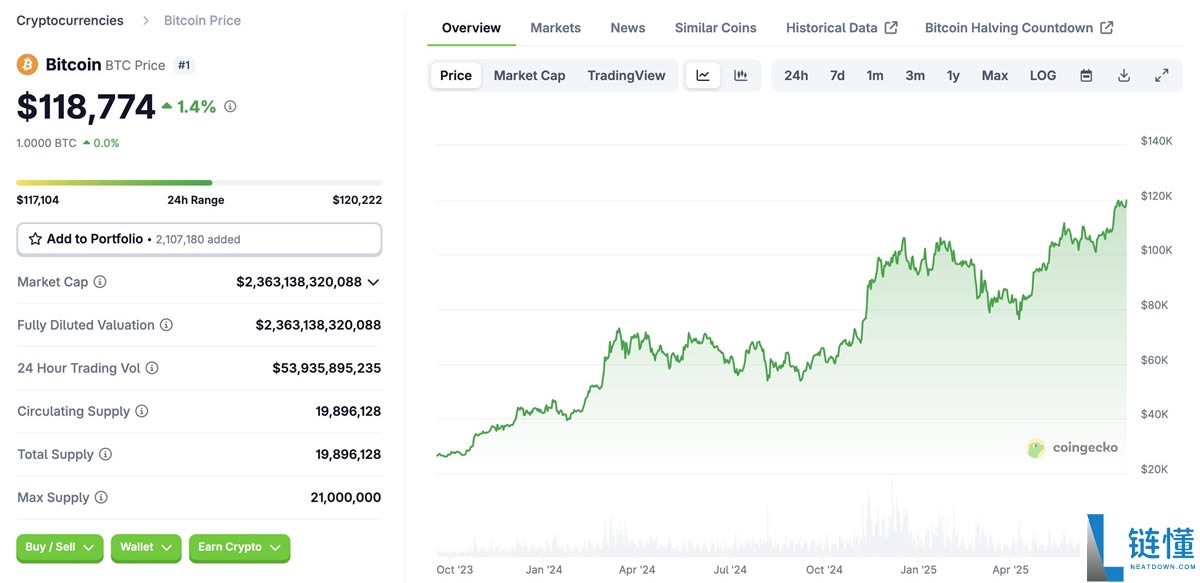Click info icon beside Circulating Supply
This screenshot has height=583, width=1200.
pyautogui.click(x=142, y=411)
